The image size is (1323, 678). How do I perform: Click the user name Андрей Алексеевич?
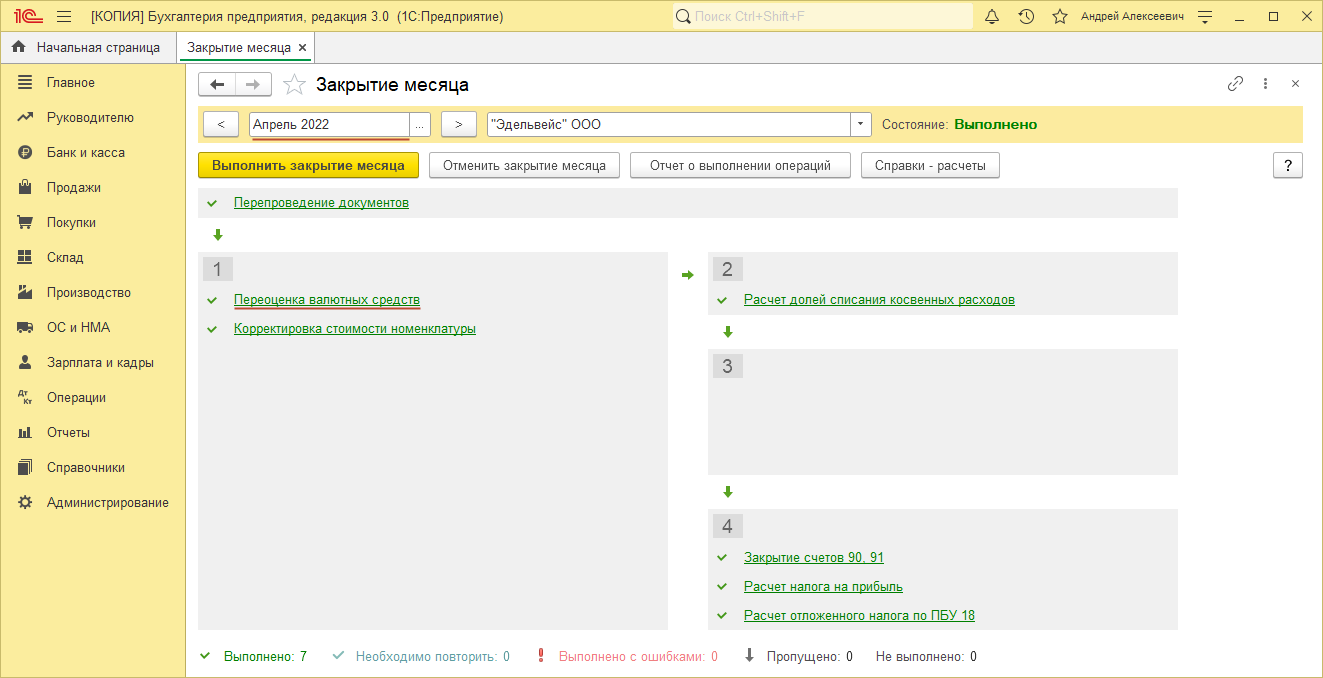point(1132,17)
